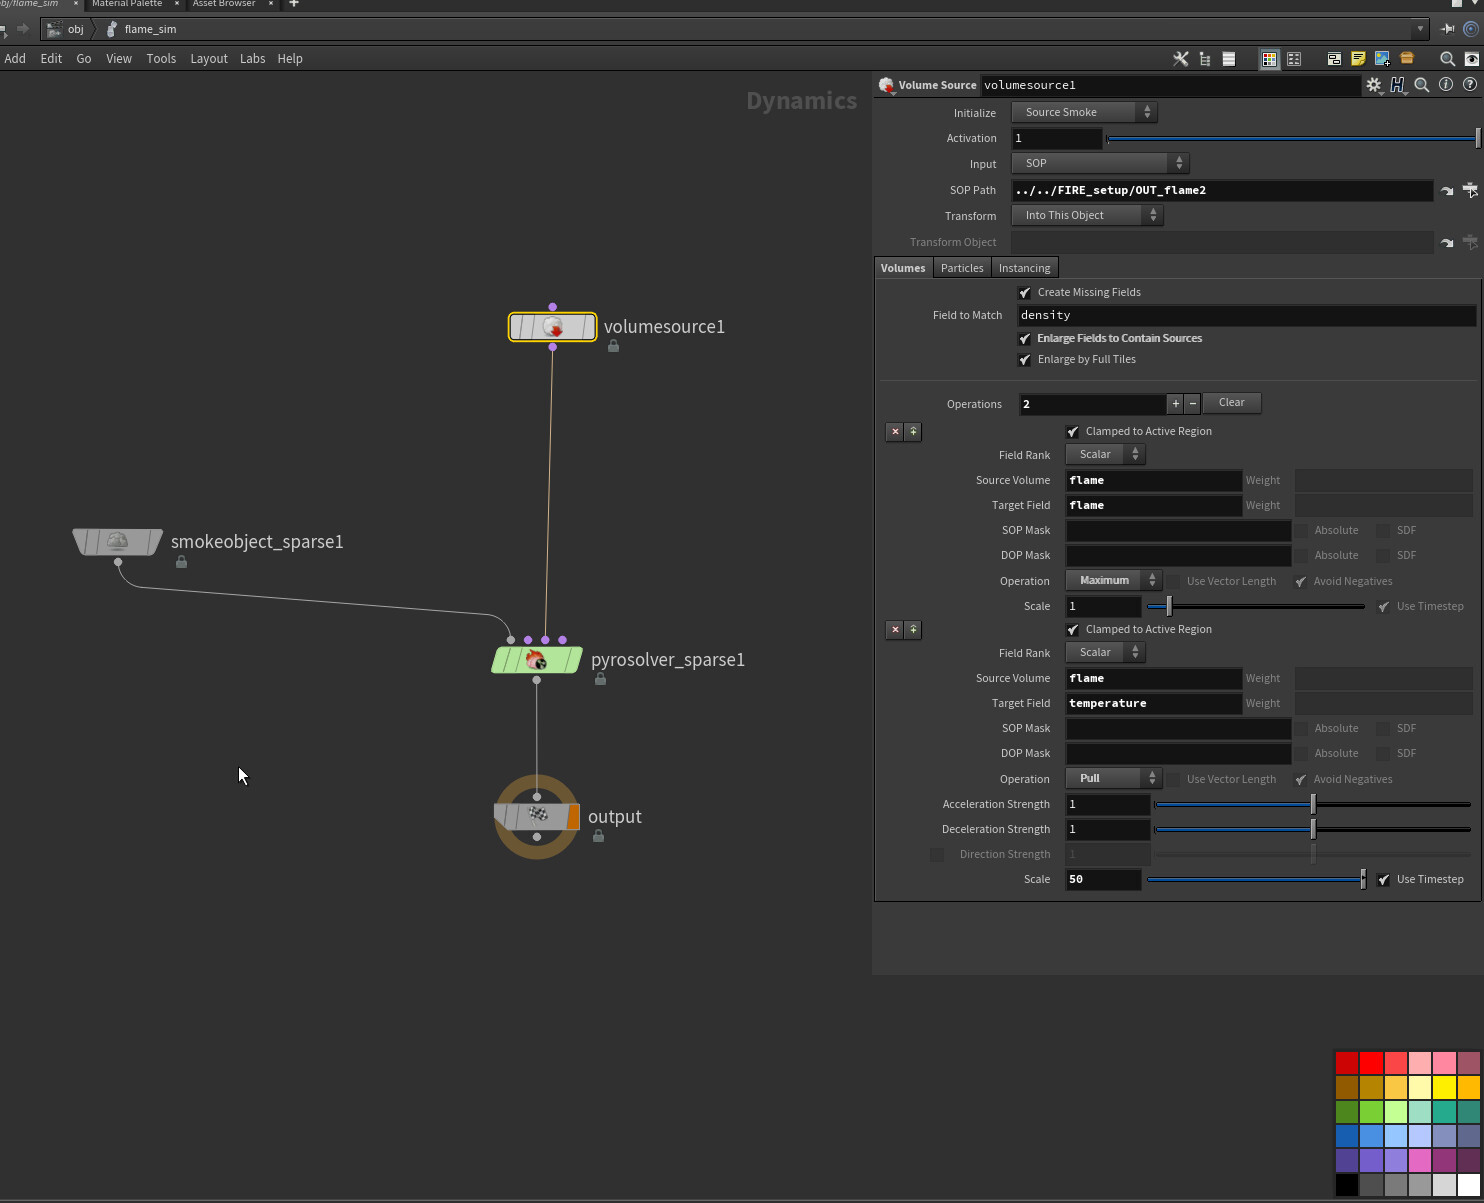Screen dimensions: 1484x1203
Task: Open Operation Maximum dropdown
Action: coord(1114,581)
